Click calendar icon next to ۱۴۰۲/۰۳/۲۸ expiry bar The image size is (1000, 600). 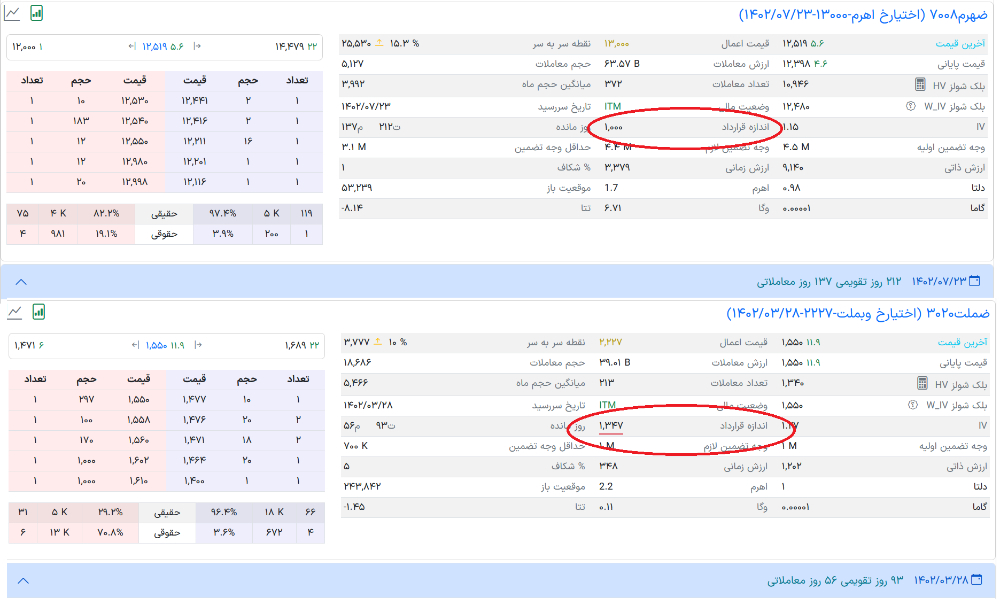[x=976, y=580]
